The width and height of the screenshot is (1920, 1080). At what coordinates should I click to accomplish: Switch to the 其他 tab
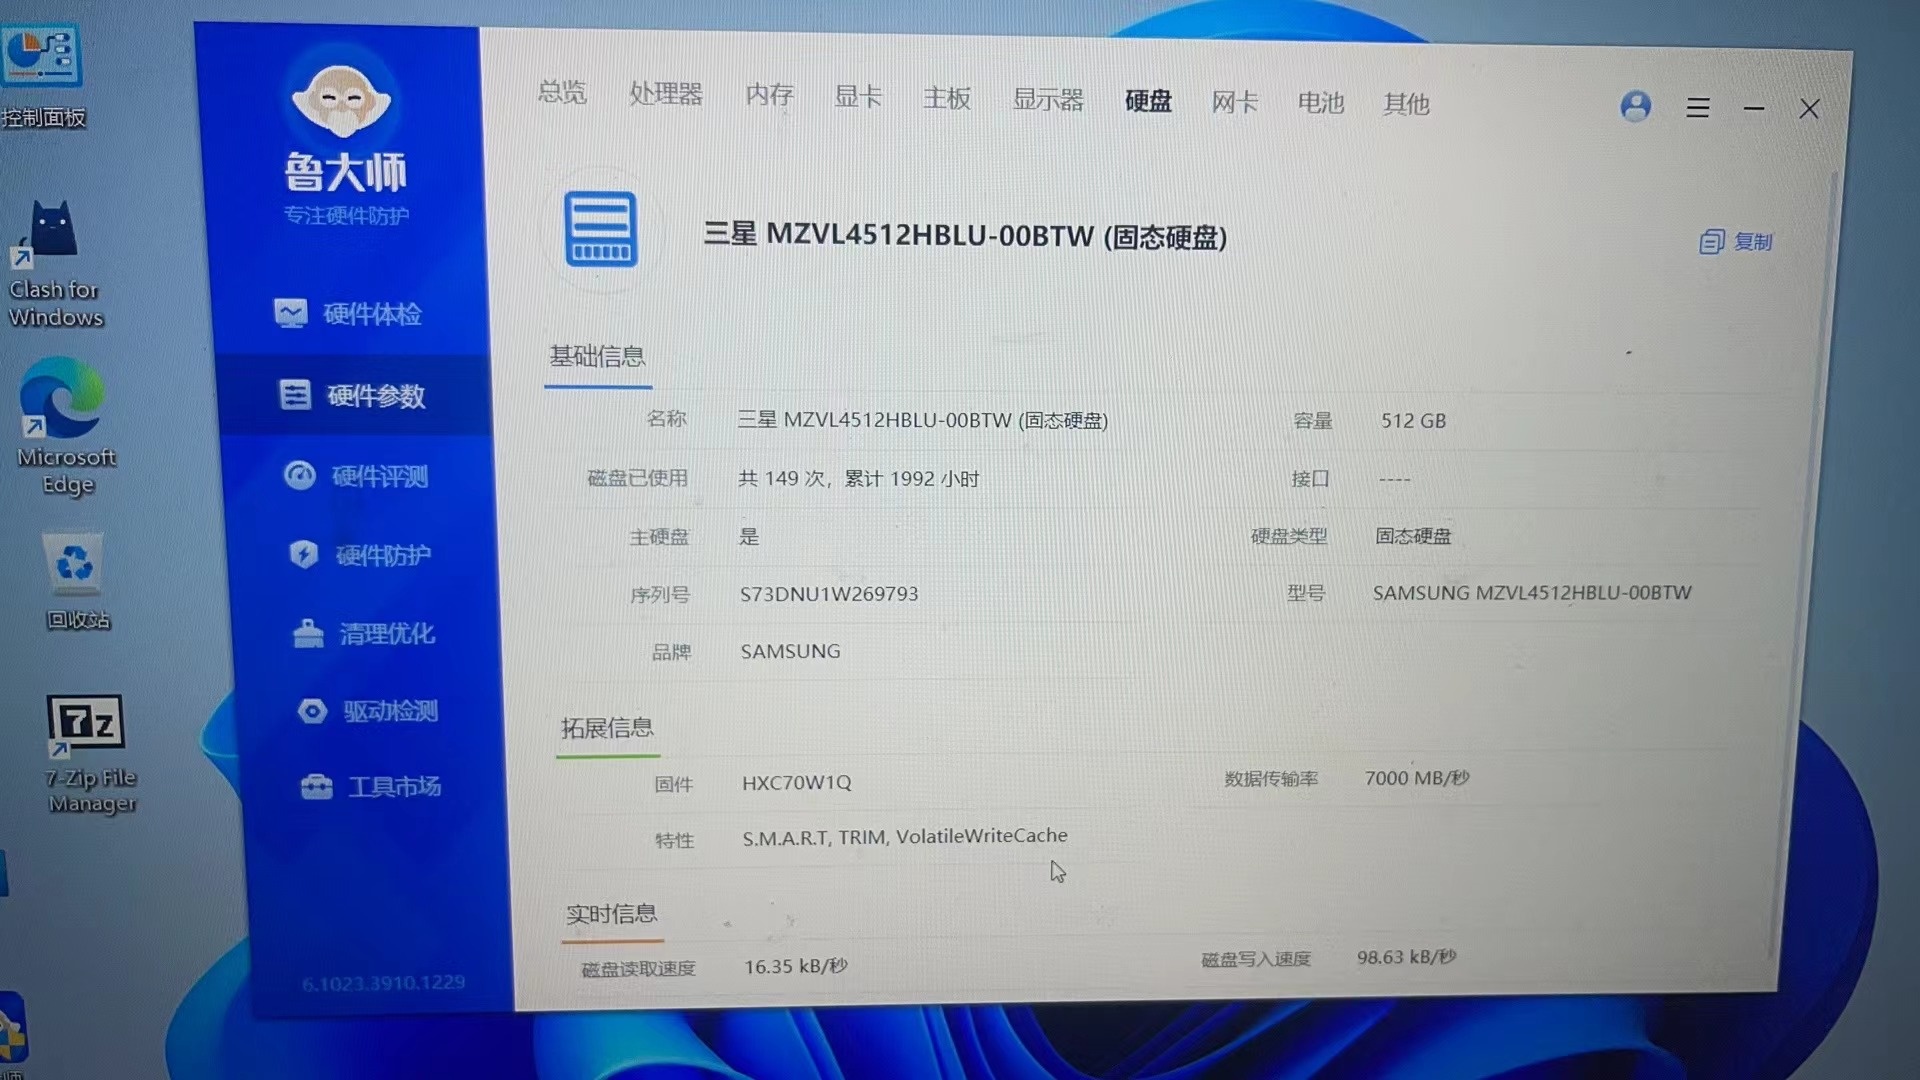coord(1406,104)
